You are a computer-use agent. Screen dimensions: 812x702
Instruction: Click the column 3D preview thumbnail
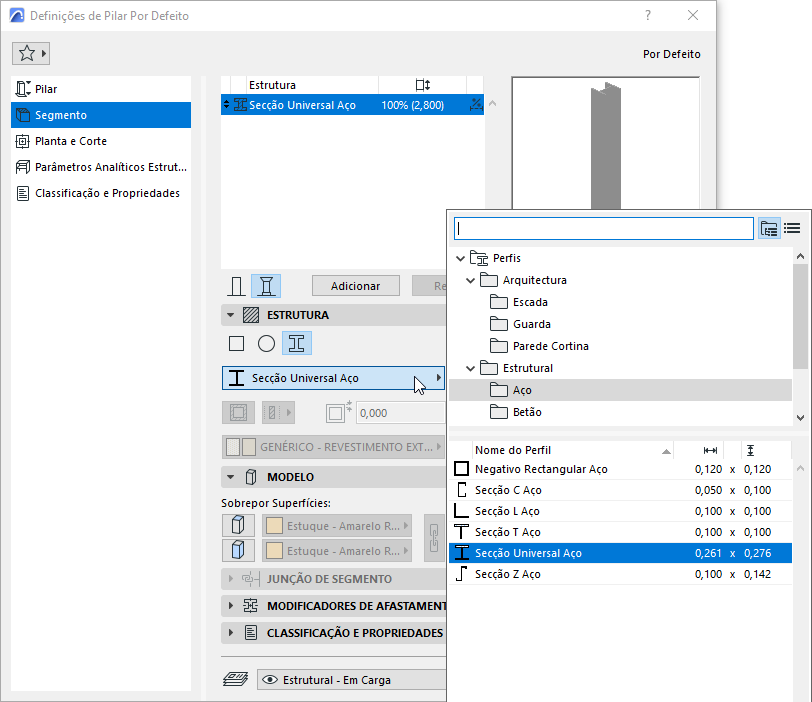605,143
